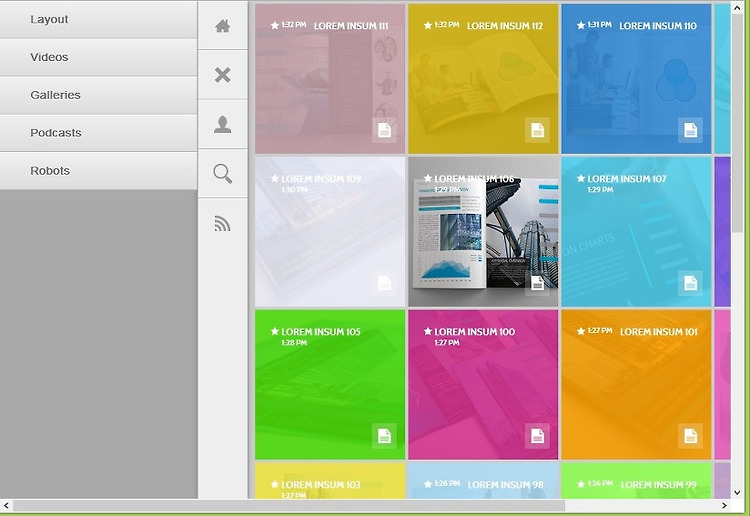Open the Lorem Insum 110 title
This screenshot has width=750, height=516.
click(658, 26)
